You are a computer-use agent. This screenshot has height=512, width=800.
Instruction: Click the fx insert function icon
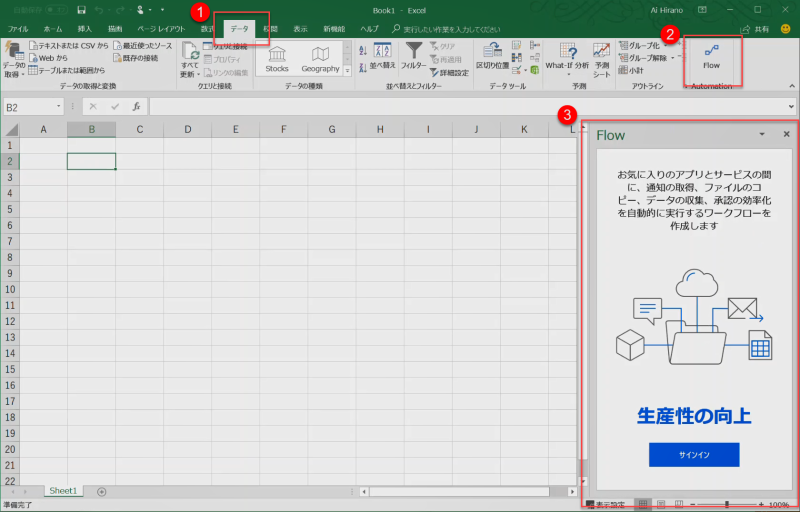click(136, 107)
